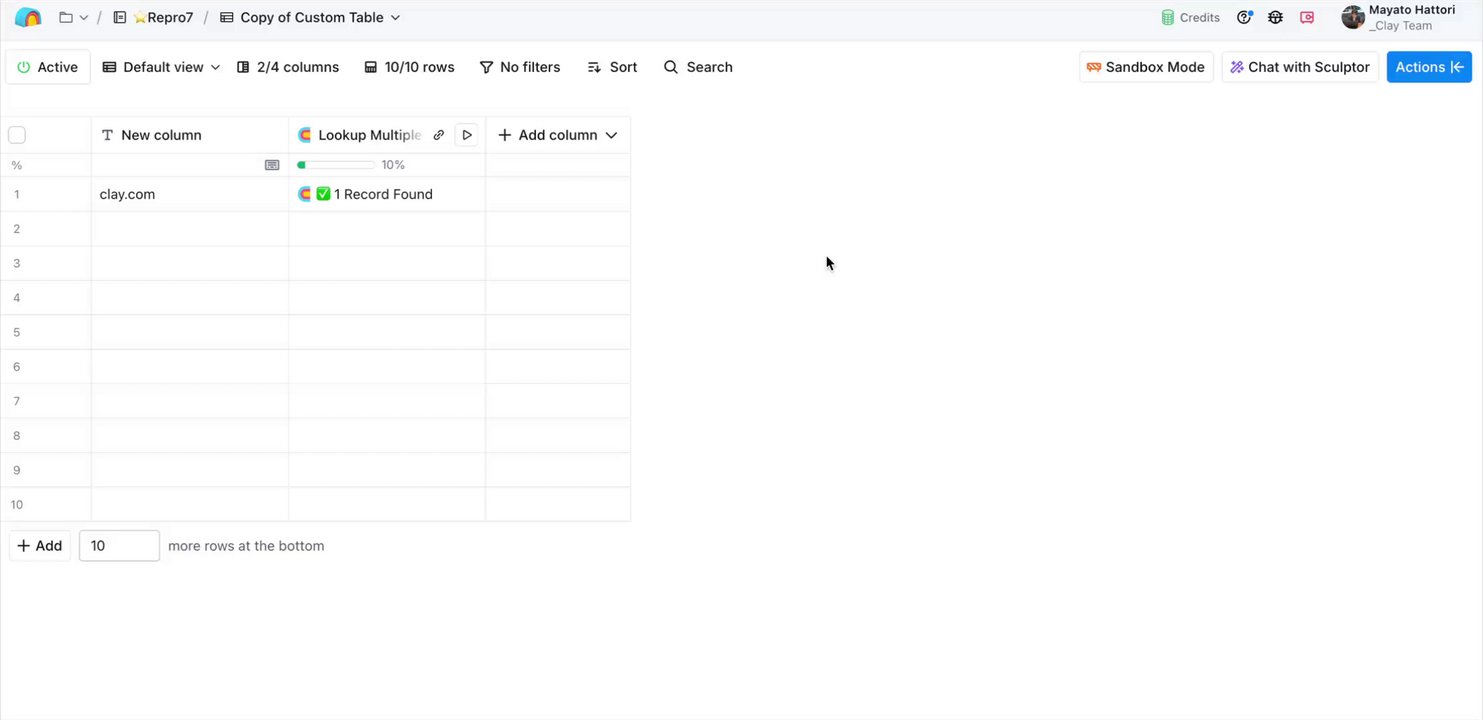Enable Sandbox Mode

point(1146,67)
